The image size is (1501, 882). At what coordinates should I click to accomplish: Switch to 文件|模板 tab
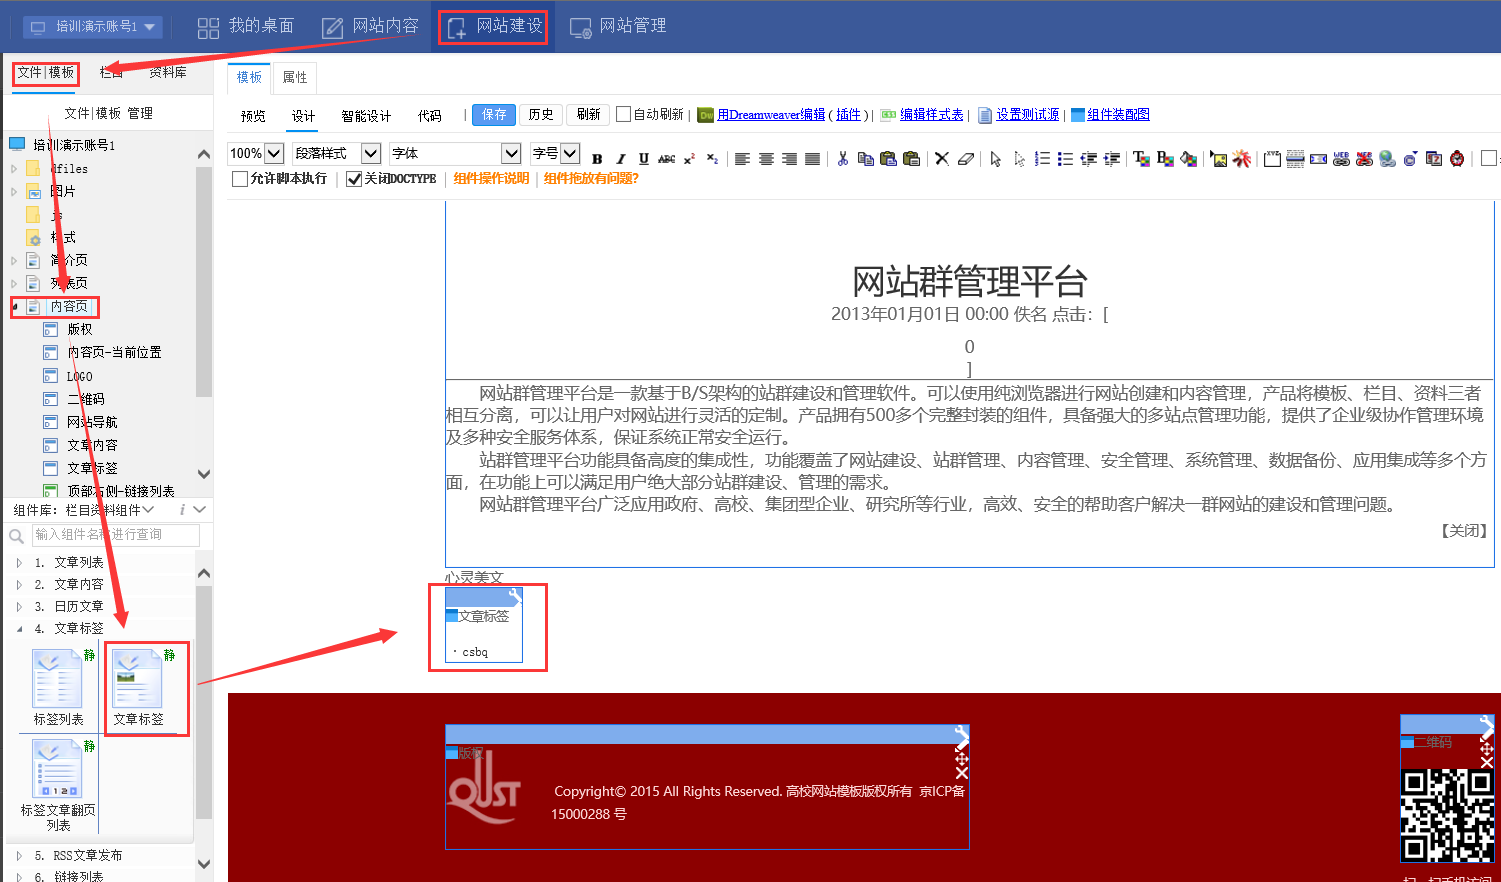click(x=46, y=72)
